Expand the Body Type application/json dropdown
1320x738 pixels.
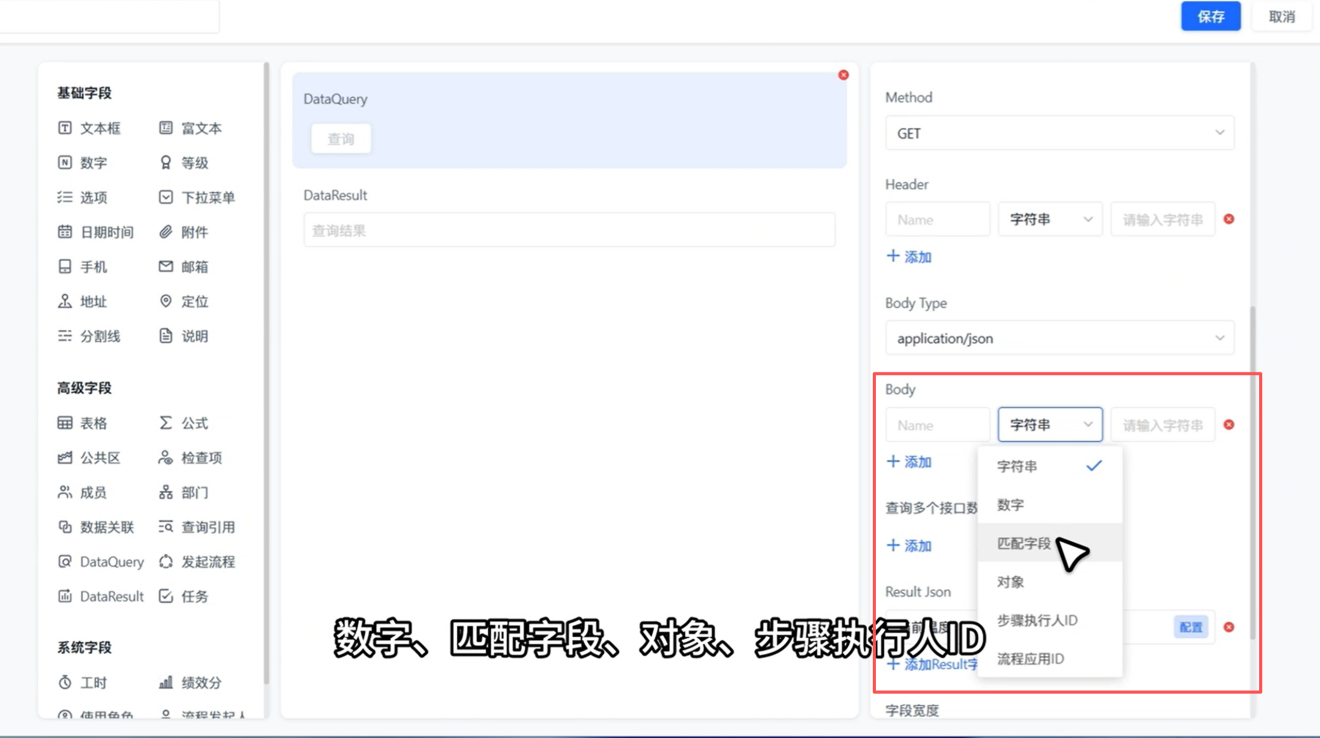coord(1060,338)
